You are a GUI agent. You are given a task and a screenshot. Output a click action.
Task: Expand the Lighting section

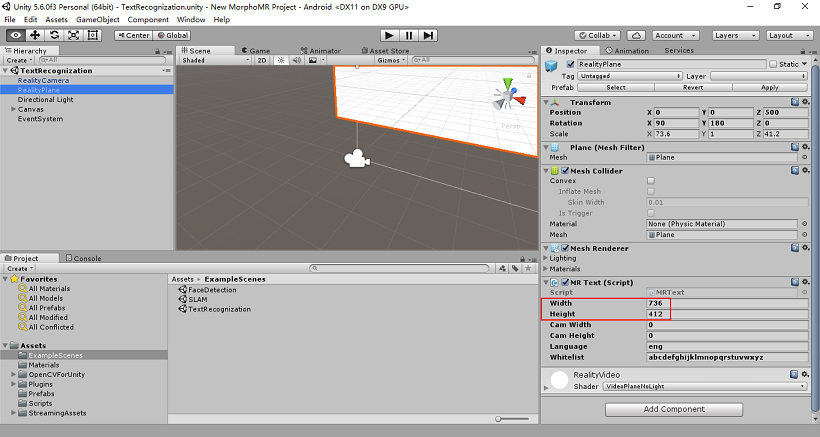click(x=546, y=258)
